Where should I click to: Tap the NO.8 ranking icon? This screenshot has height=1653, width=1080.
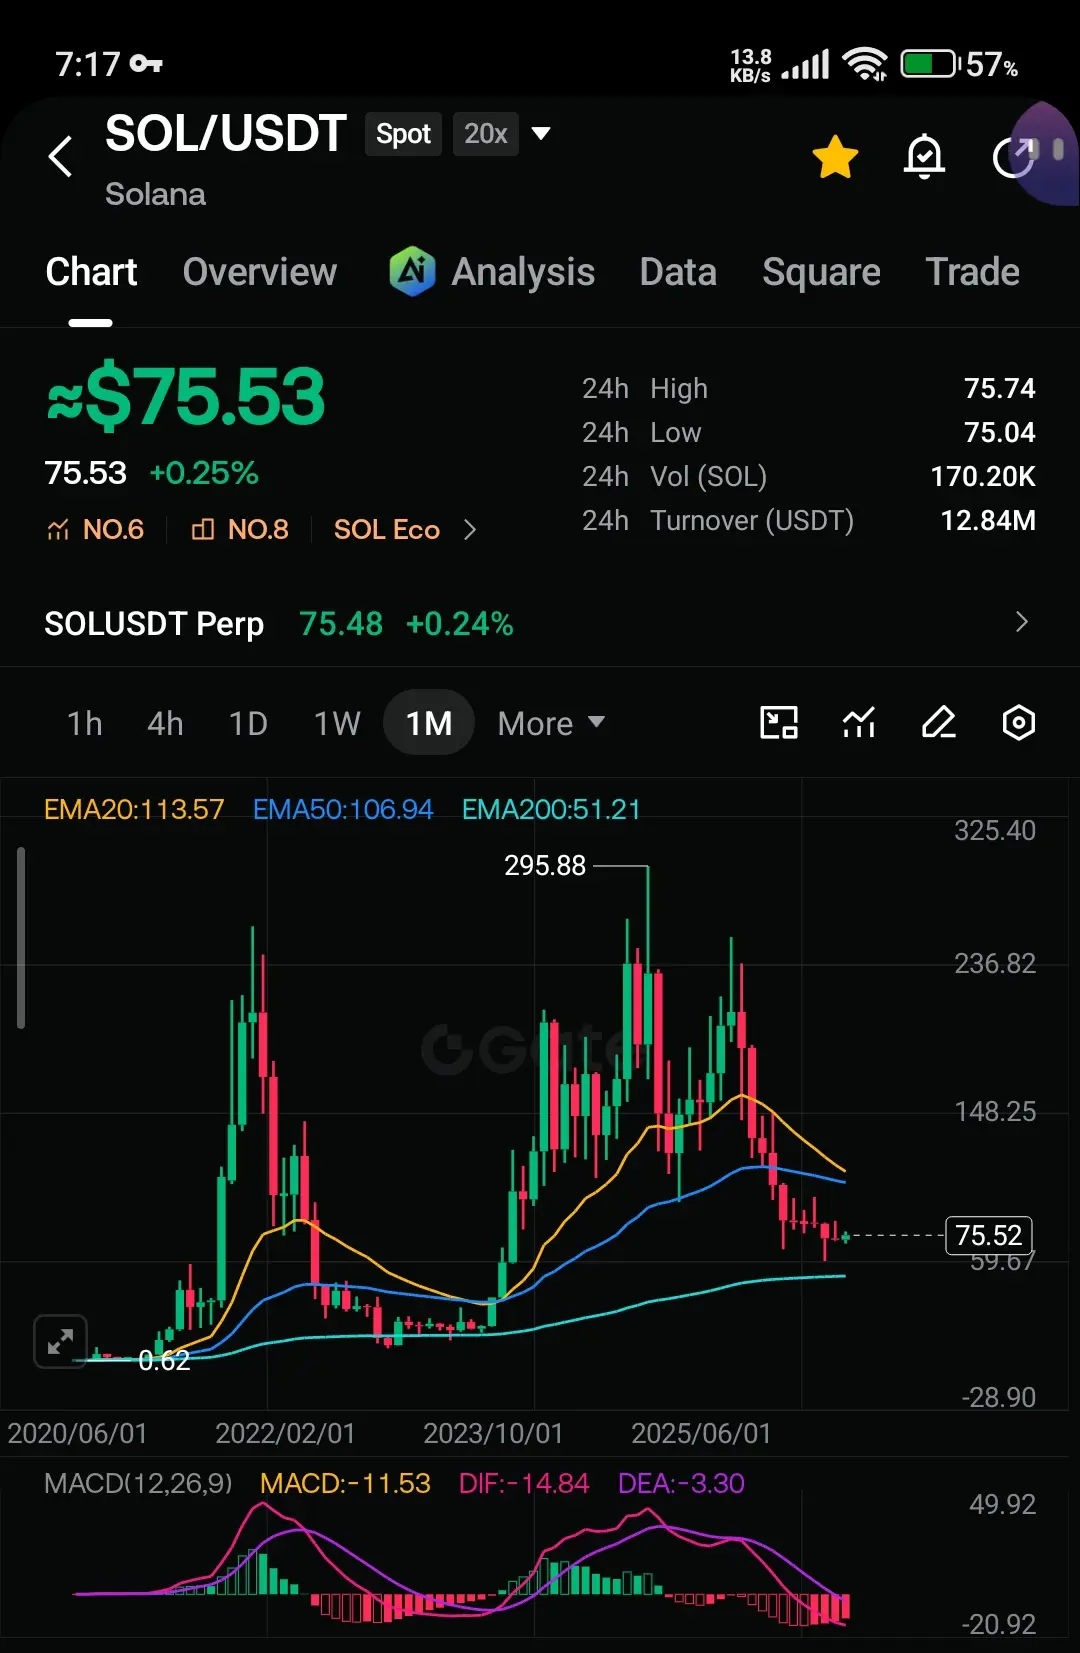click(x=203, y=529)
